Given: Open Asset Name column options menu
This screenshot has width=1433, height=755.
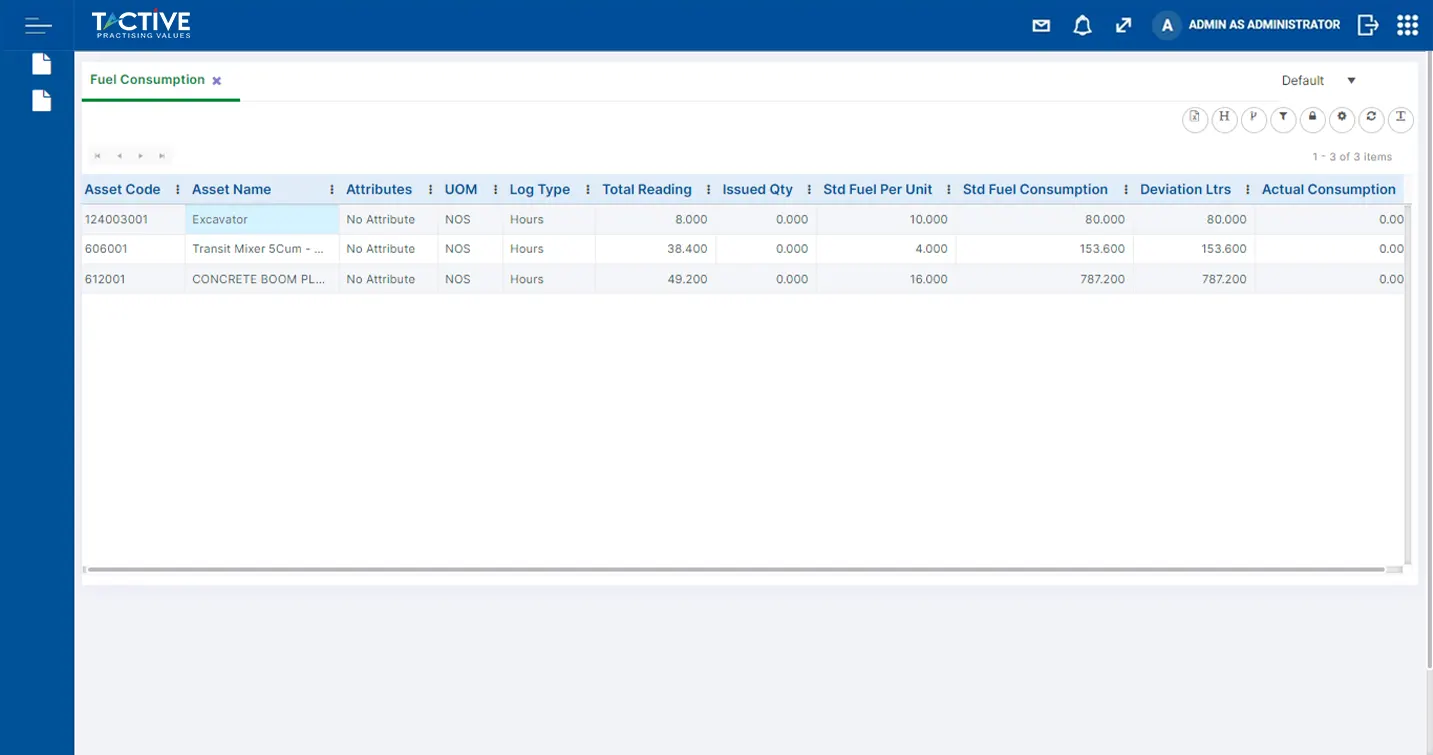Looking at the screenshot, I should point(332,190).
